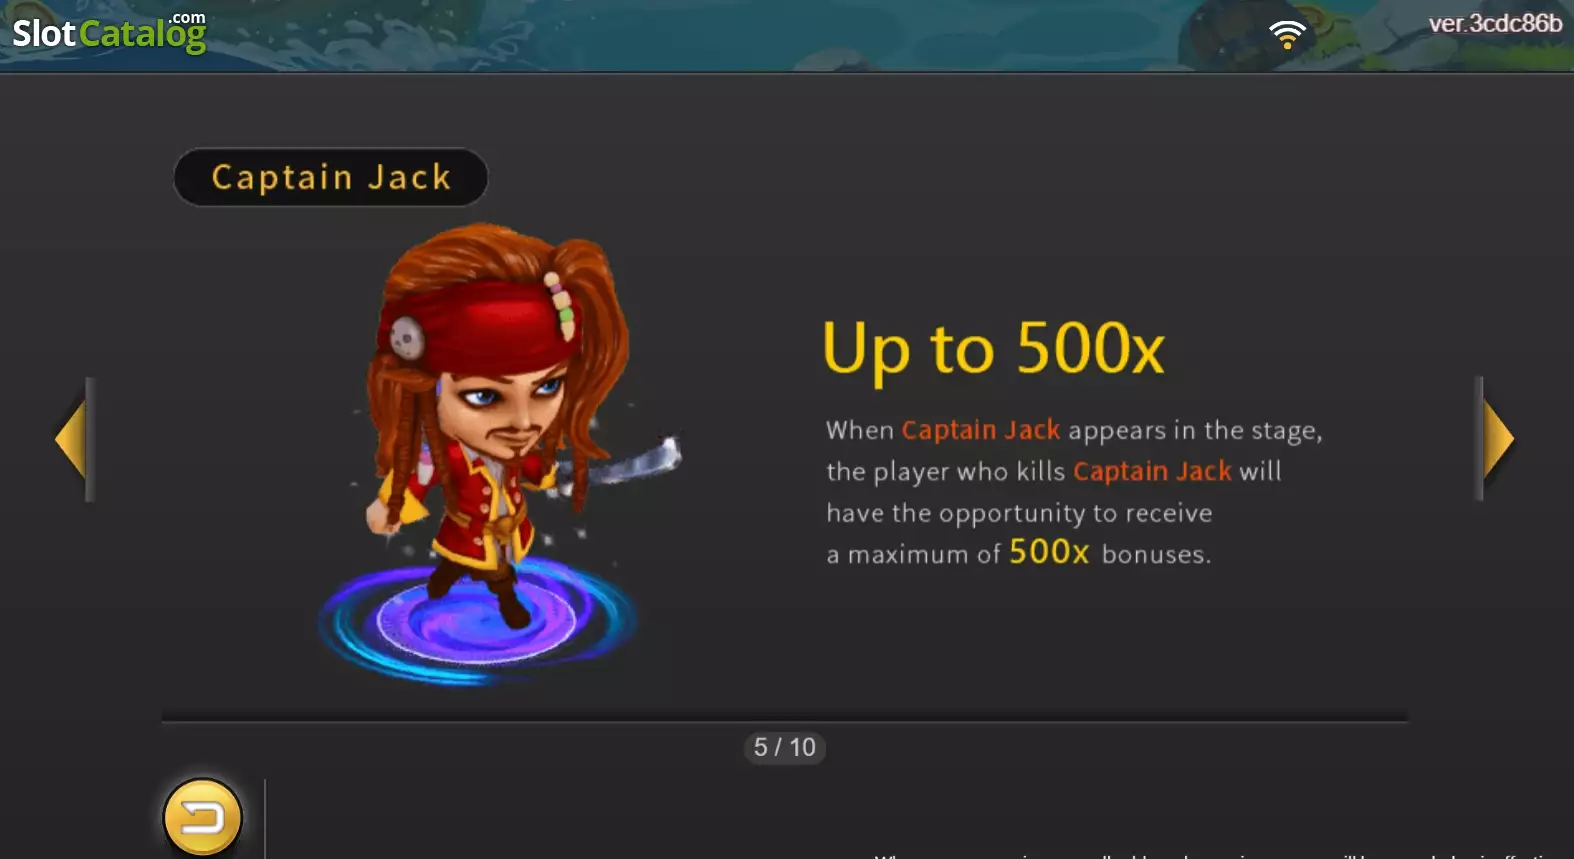Click the cut-off text at bottom edge
Viewport: 1574px width, 859px height.
click(1222, 855)
